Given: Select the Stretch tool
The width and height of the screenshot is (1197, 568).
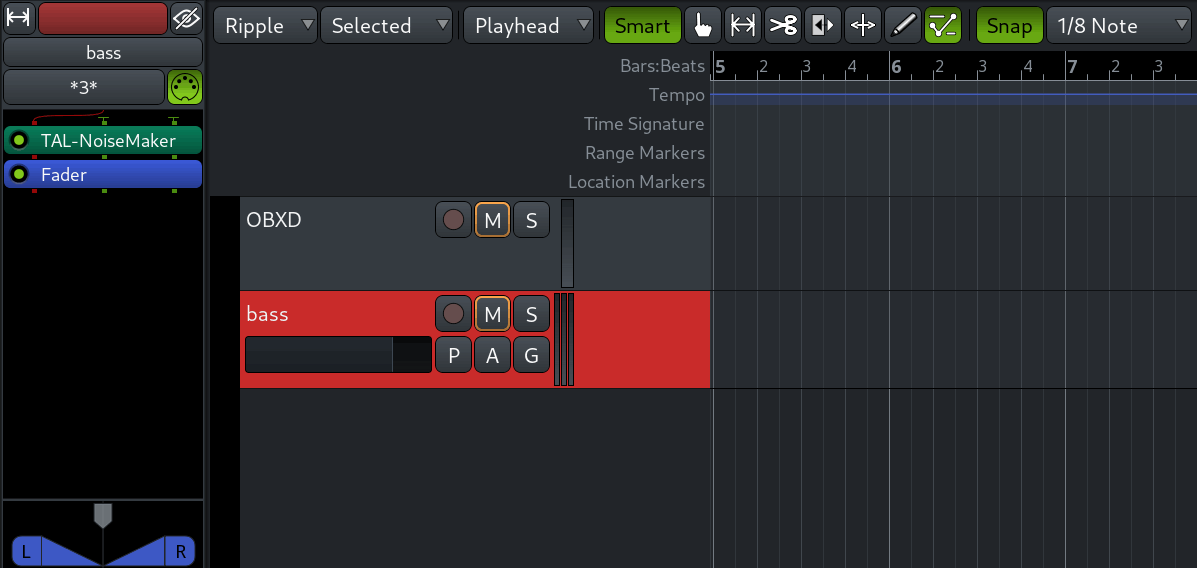Looking at the screenshot, I should tap(862, 26).
